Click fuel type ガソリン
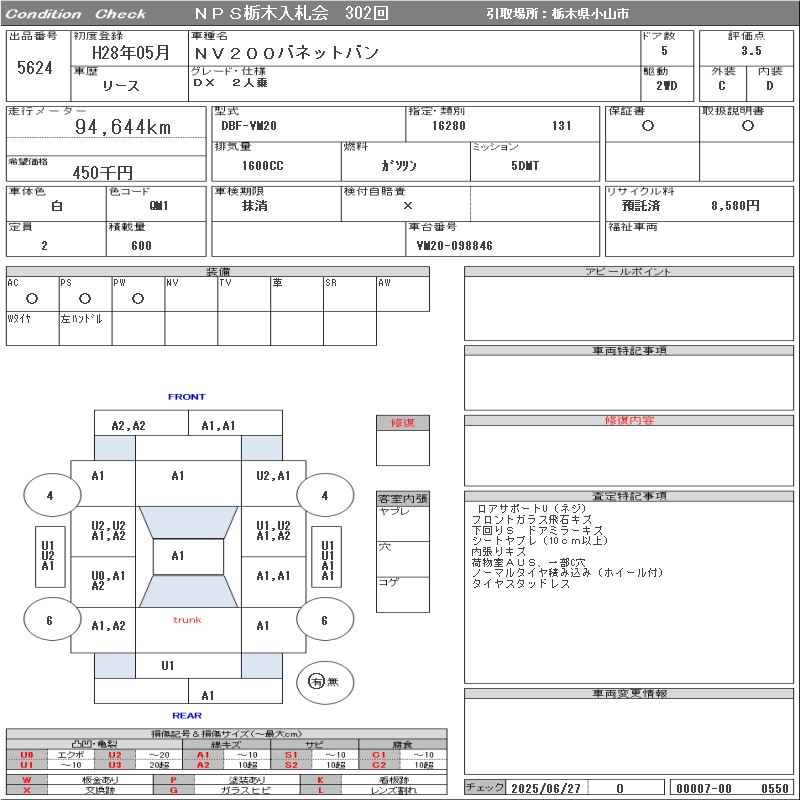The height and width of the screenshot is (800, 800). 399,165
